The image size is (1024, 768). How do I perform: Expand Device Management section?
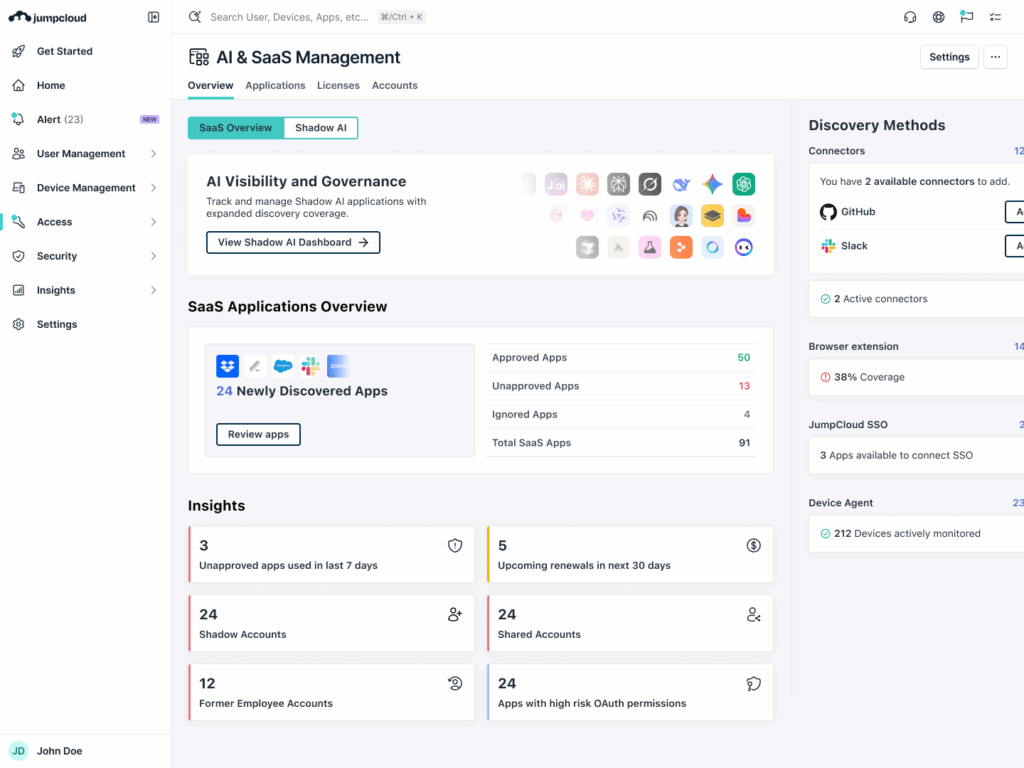85,188
